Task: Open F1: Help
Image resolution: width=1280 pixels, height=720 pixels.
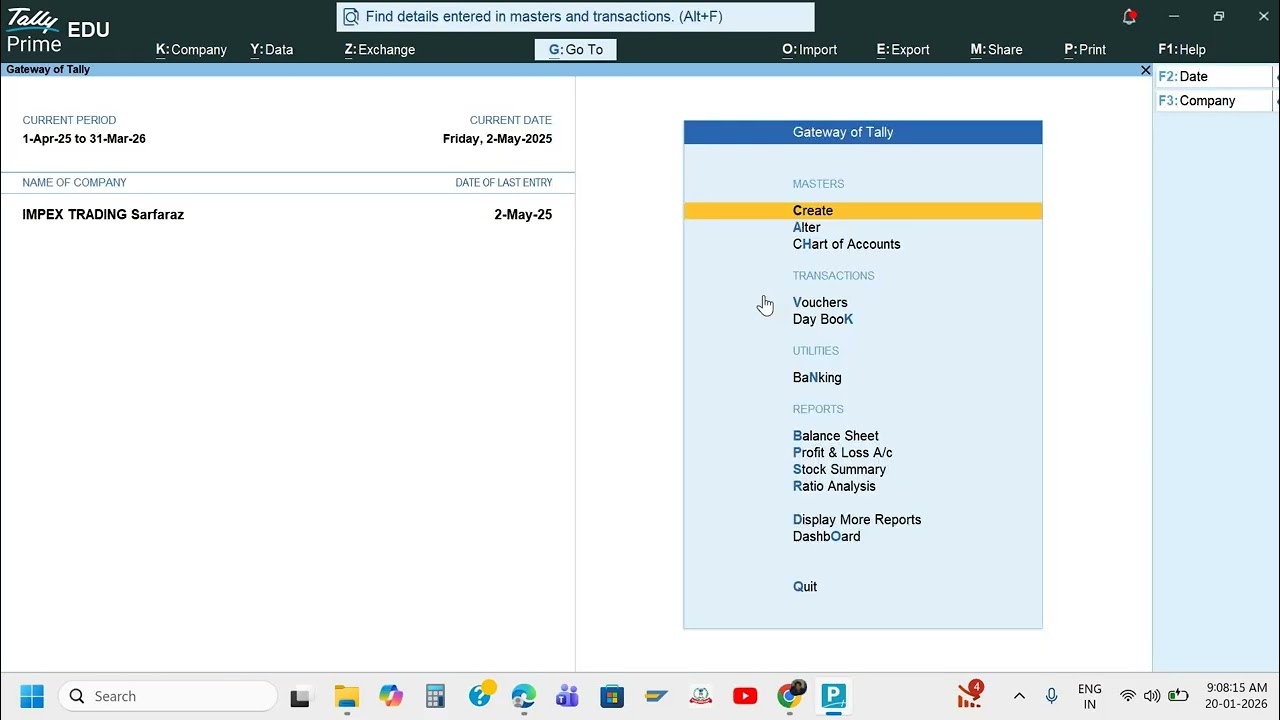Action: [x=1182, y=50]
